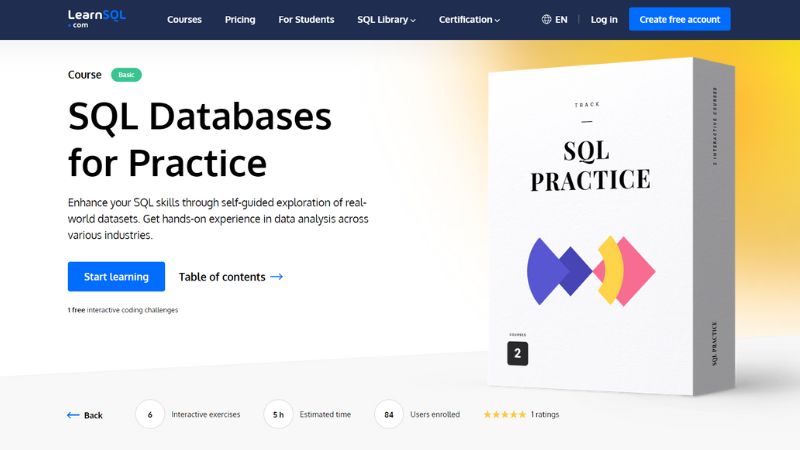Click the 84 users enrolled circle
This screenshot has width=800, height=450.
[x=389, y=415]
